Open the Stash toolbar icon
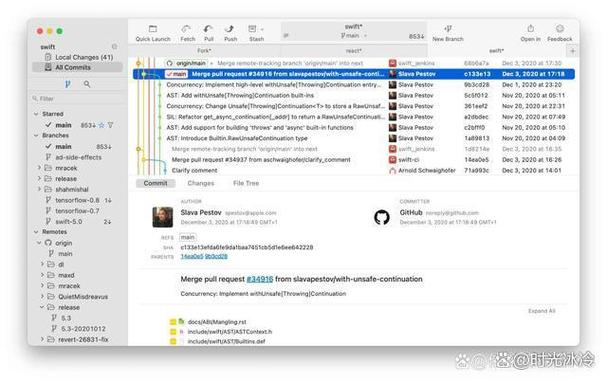The image size is (607, 382). (252, 29)
